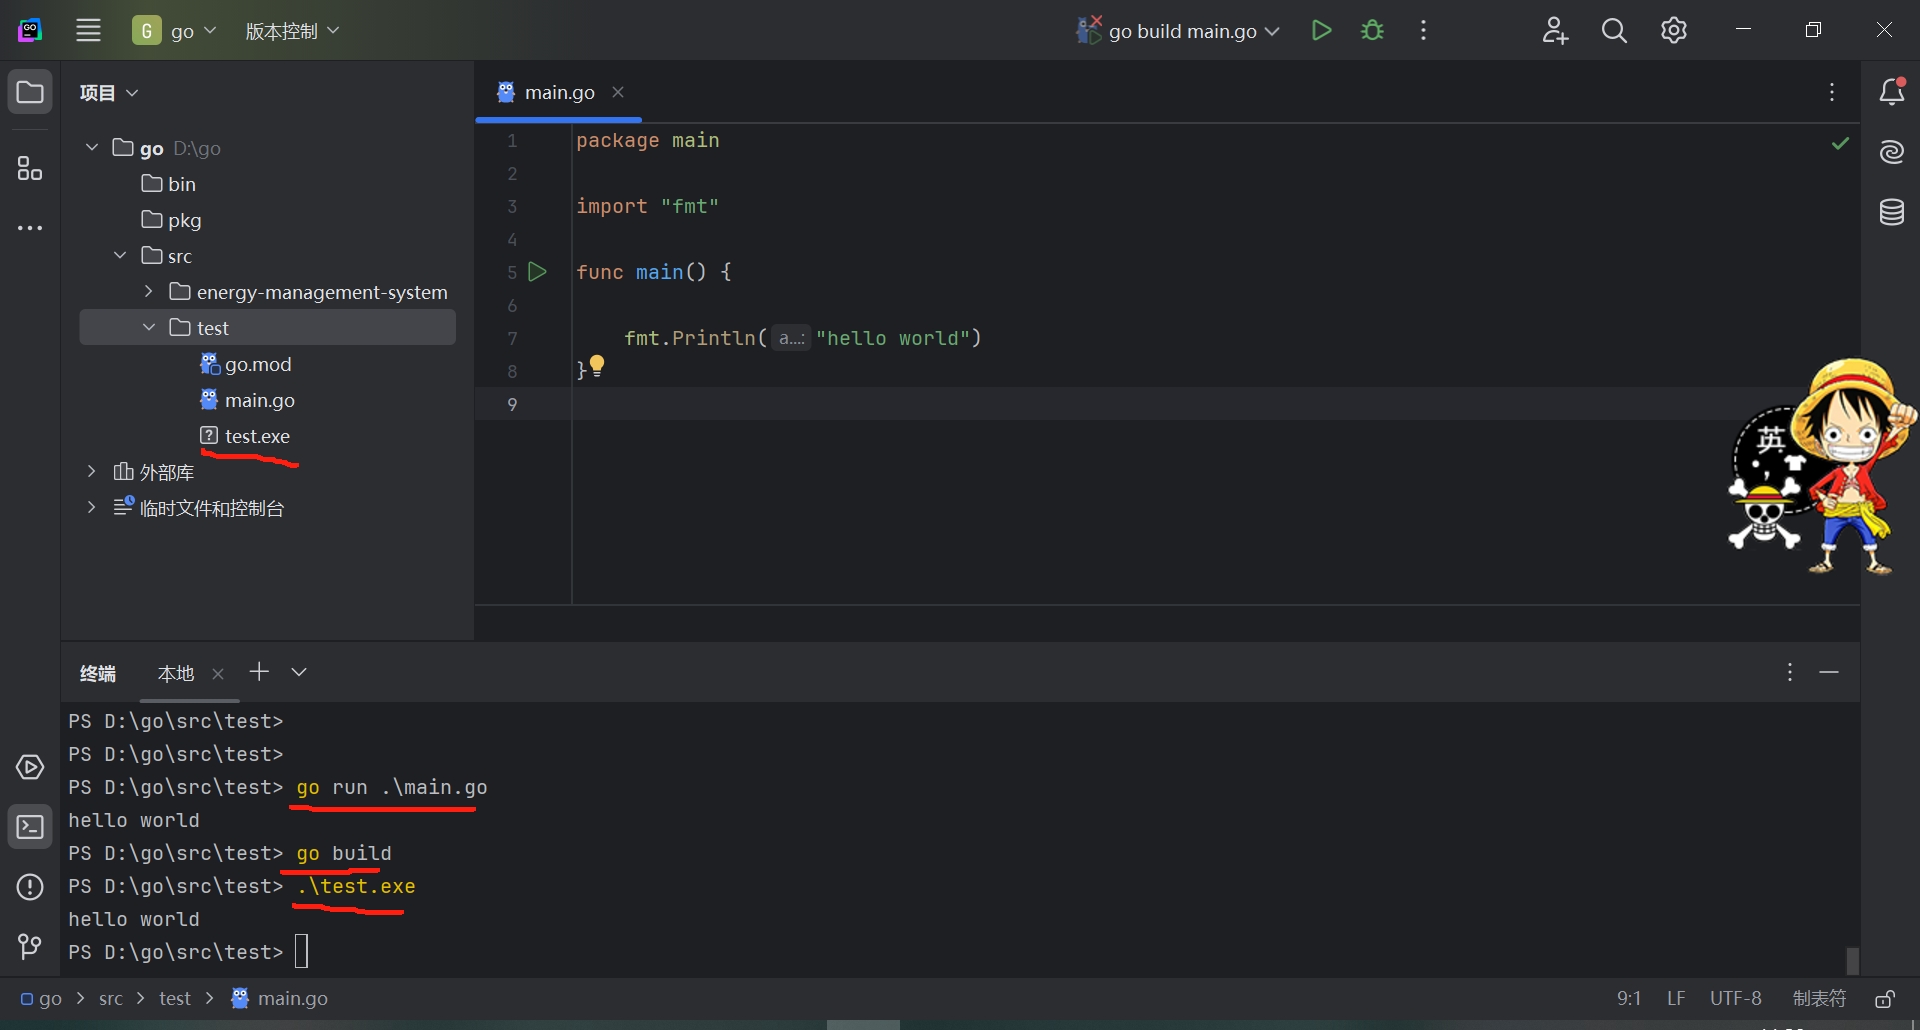1920x1030 pixels.
Task: Open test.exe in the project tree
Action: tap(257, 436)
